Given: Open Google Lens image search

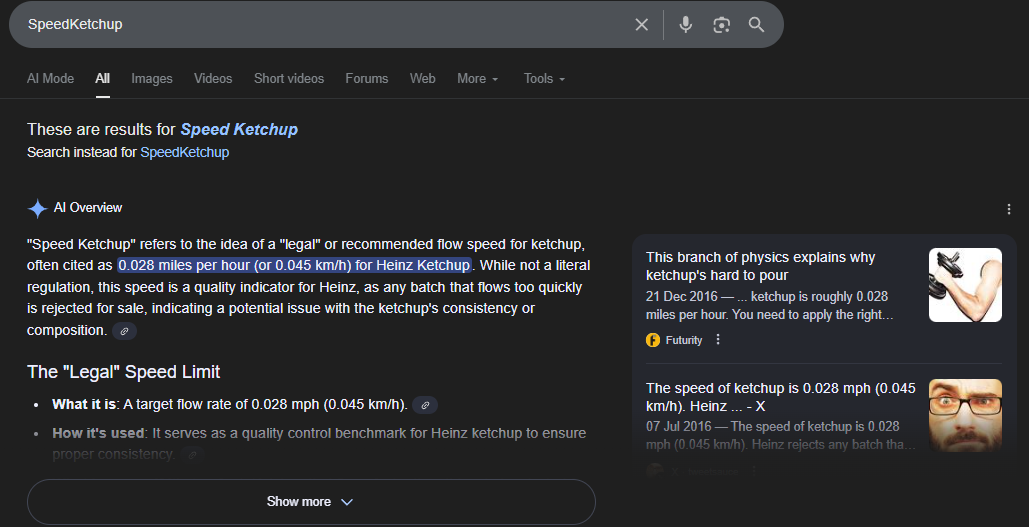Looking at the screenshot, I should click(x=721, y=25).
